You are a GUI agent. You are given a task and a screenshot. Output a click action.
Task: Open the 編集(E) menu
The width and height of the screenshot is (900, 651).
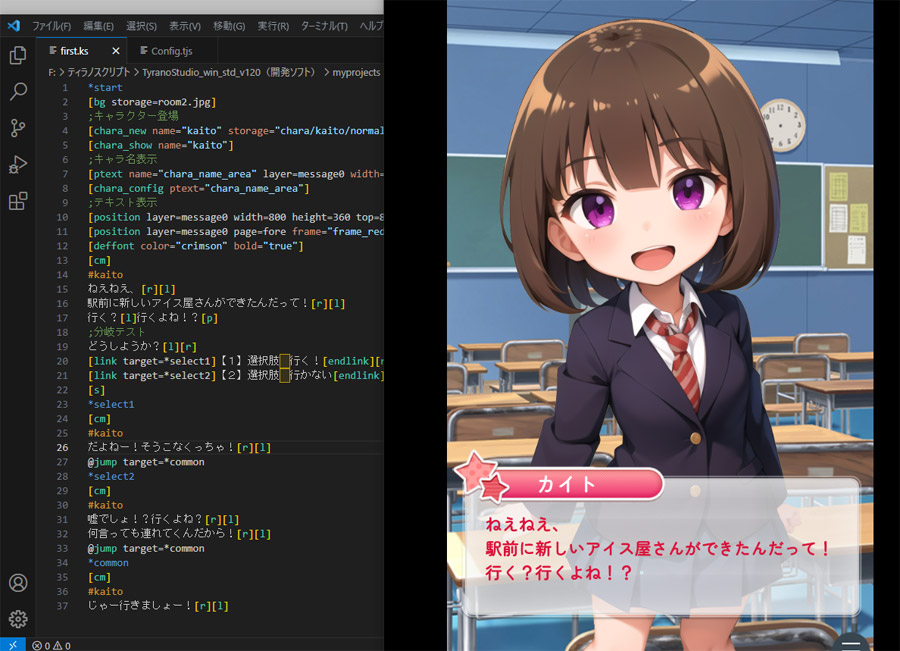coord(98,26)
